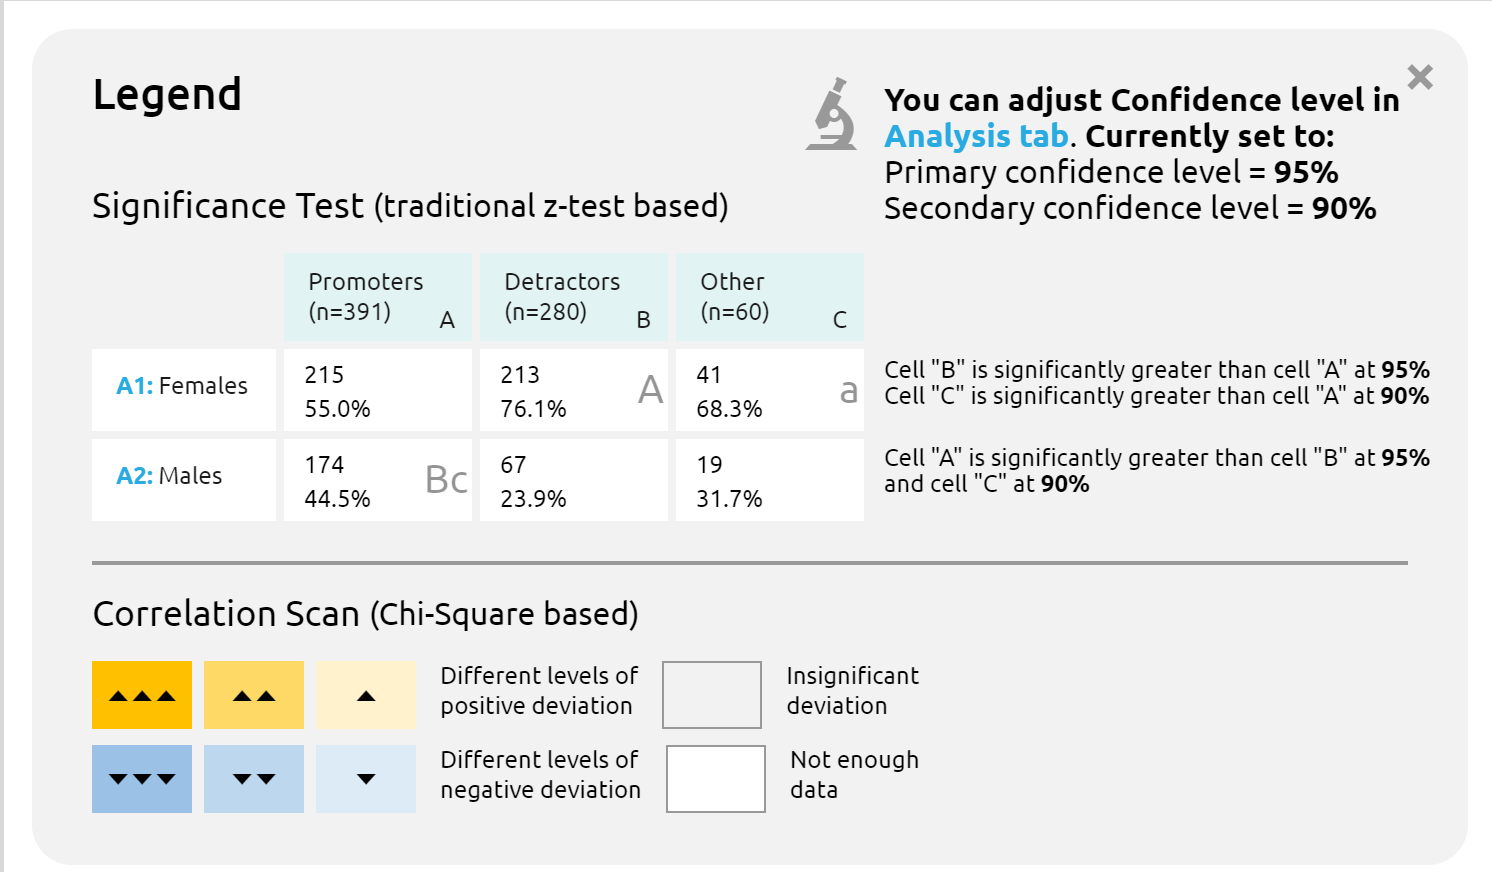Select the single up-arrow positive deviation swatch
Viewport: 1492px width, 872px height.
pyautogui.click(x=366, y=695)
